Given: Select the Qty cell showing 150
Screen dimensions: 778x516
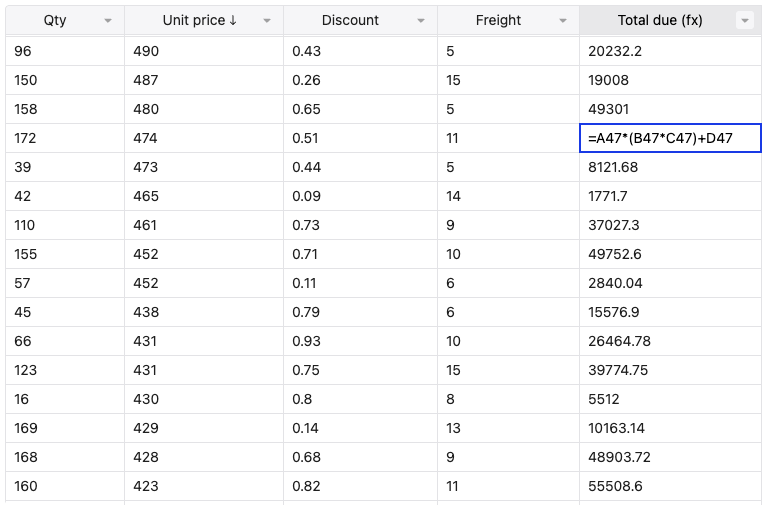Looking at the screenshot, I should [65, 80].
